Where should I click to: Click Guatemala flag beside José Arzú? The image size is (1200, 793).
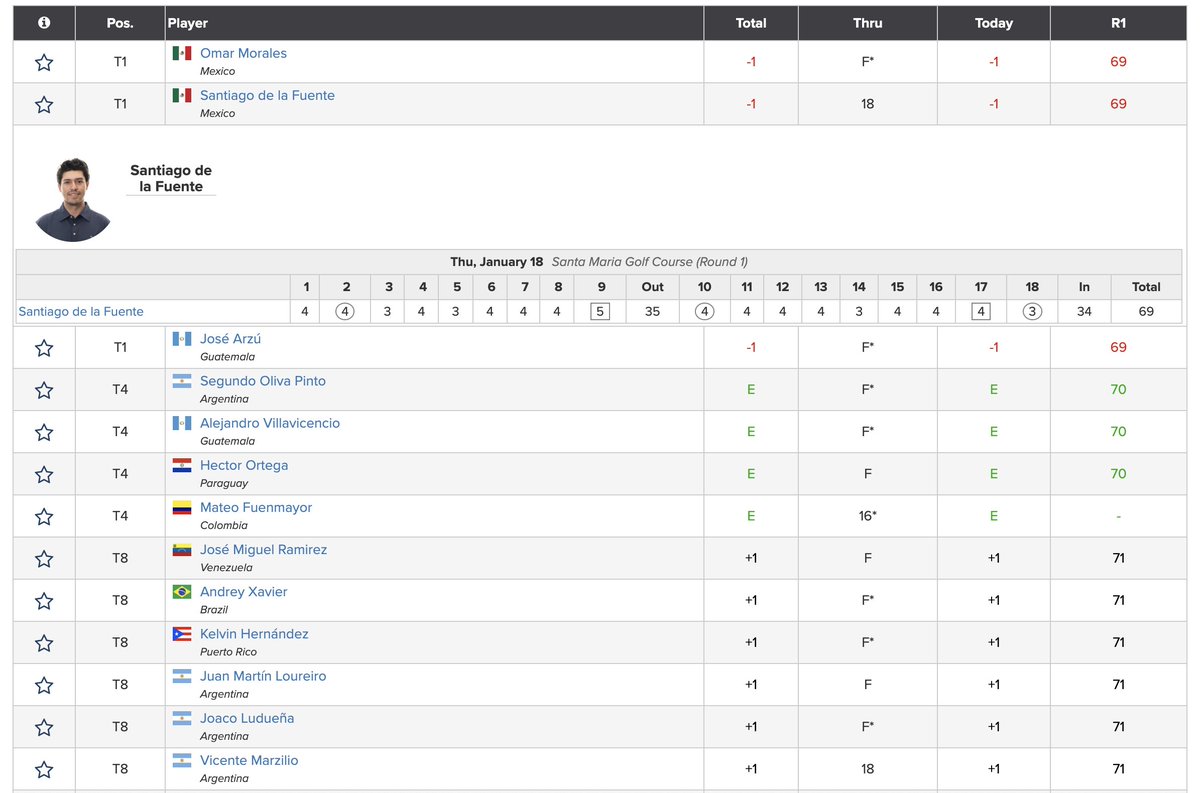click(181, 339)
